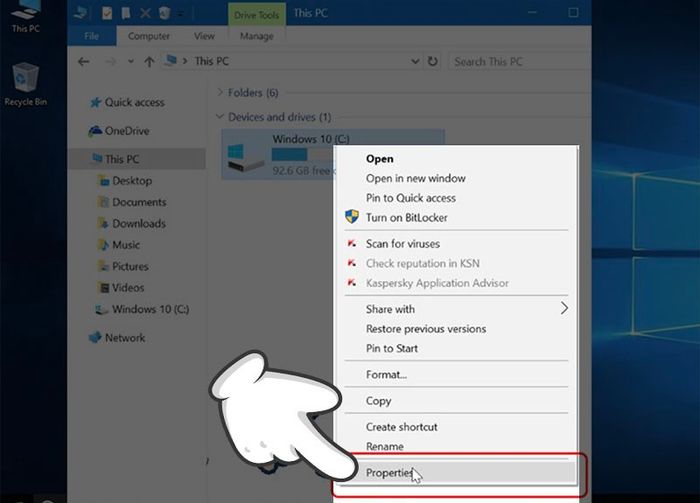Open the address bar history dropdown
The image size is (700, 503).
(x=415, y=61)
